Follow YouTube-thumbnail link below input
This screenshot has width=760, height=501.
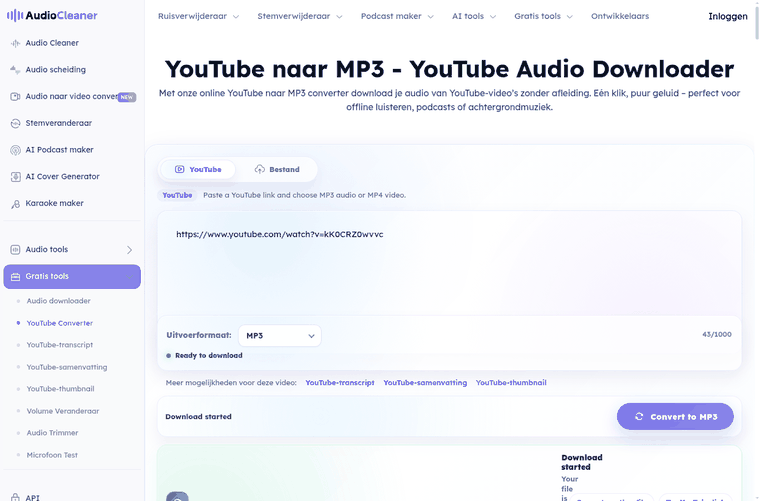pyautogui.click(x=511, y=383)
